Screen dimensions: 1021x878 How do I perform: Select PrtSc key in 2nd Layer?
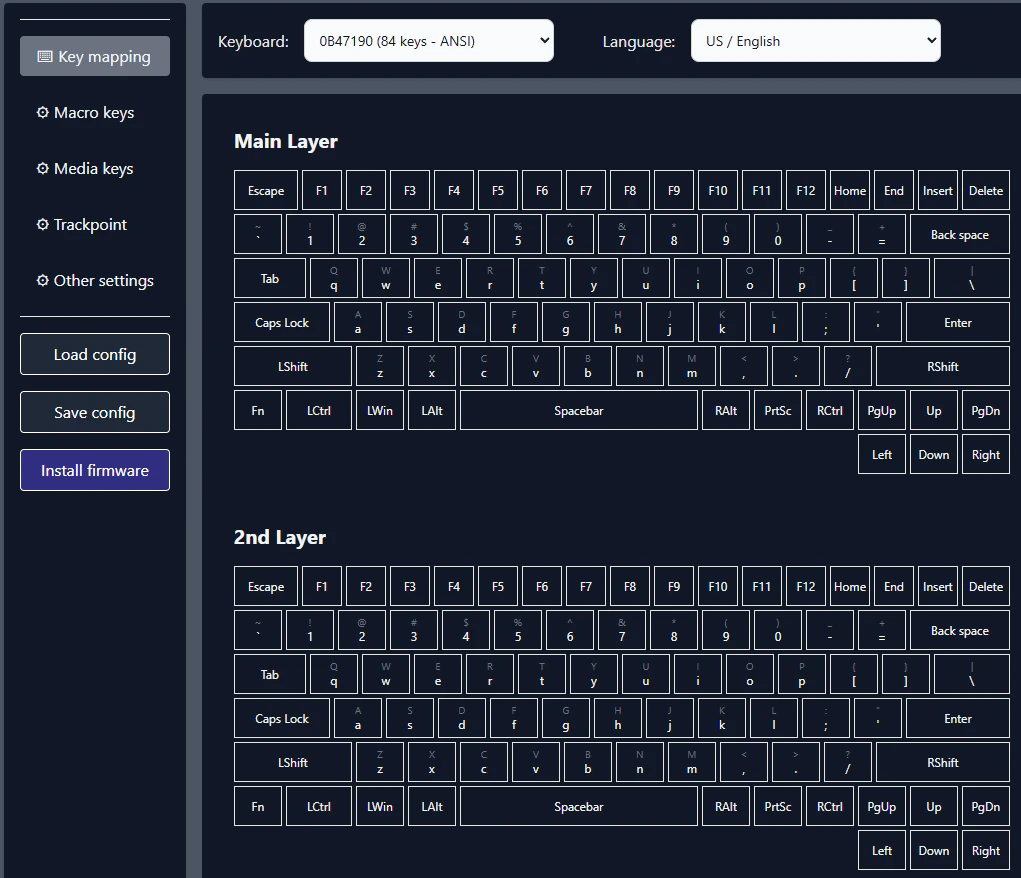[x=778, y=806]
